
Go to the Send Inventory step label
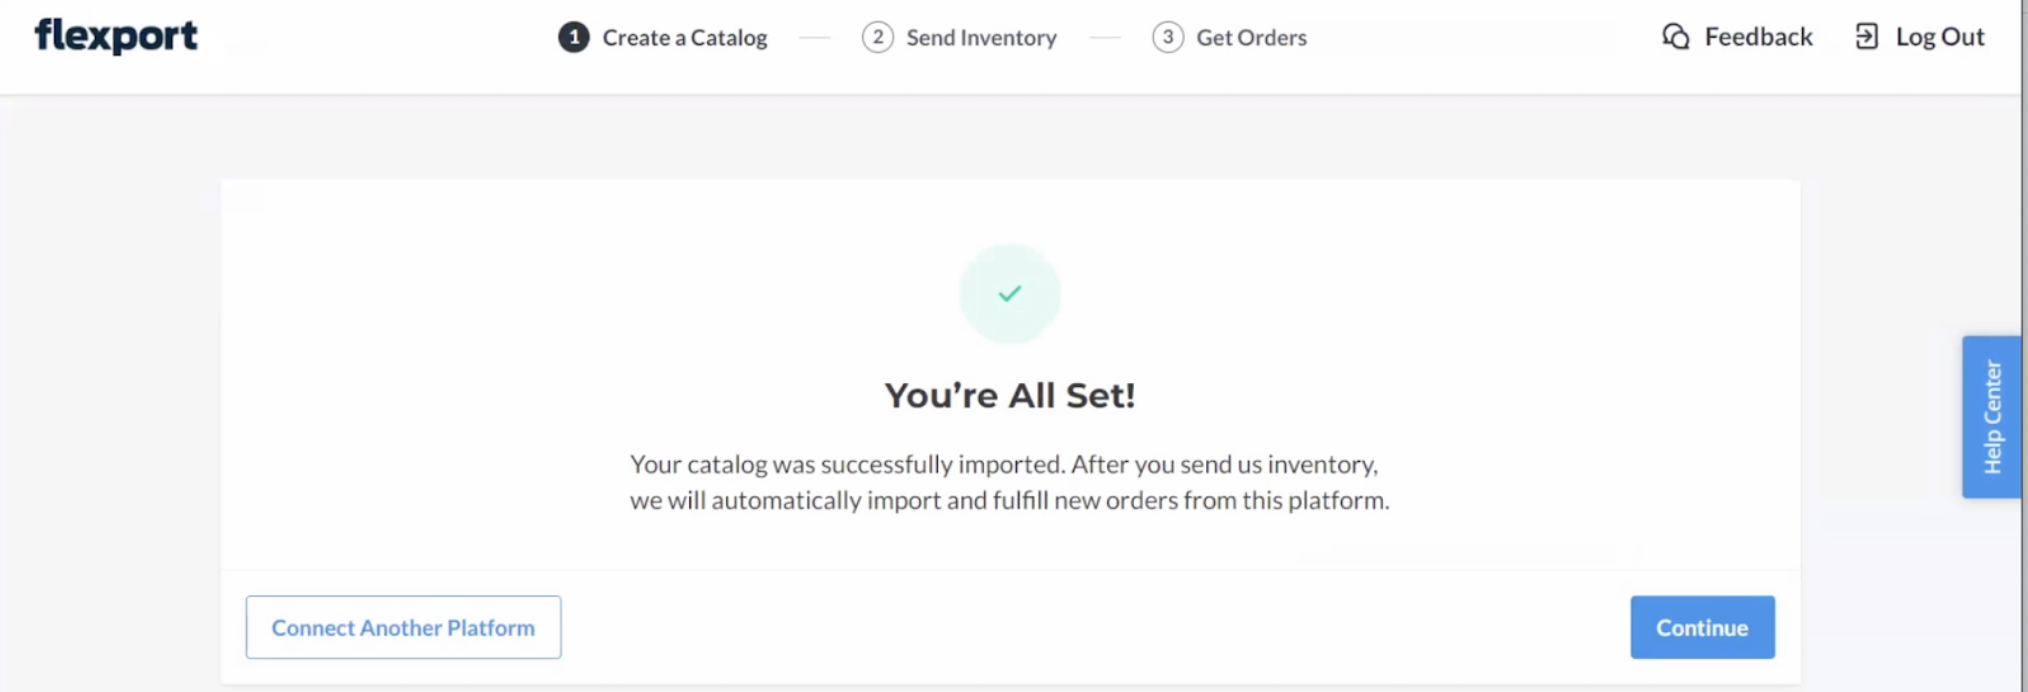click(981, 38)
